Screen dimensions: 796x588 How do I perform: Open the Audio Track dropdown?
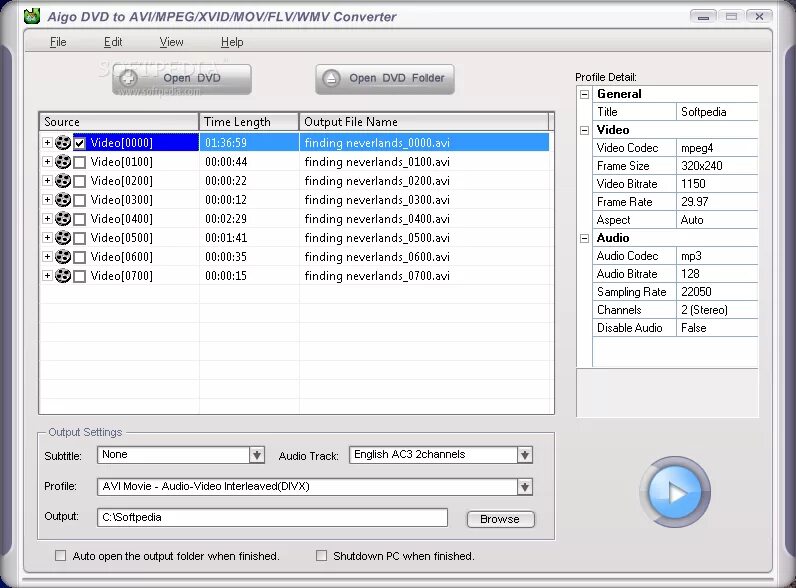525,455
